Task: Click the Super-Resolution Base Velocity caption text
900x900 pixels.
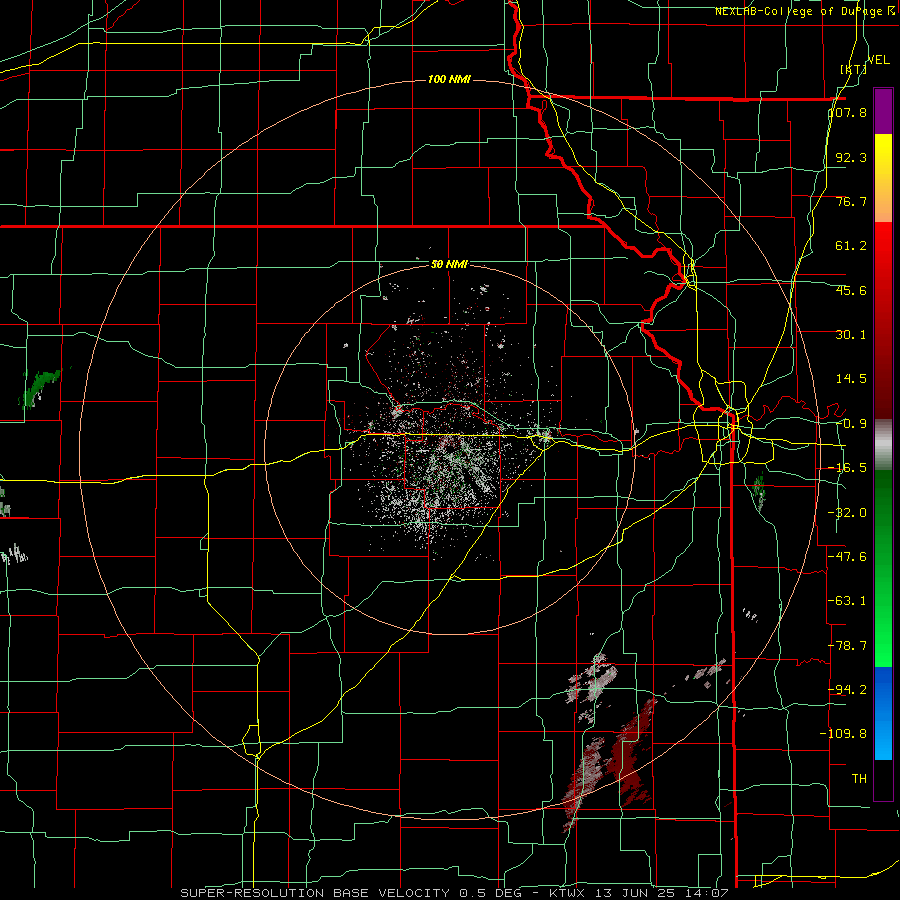Action: coord(454,893)
